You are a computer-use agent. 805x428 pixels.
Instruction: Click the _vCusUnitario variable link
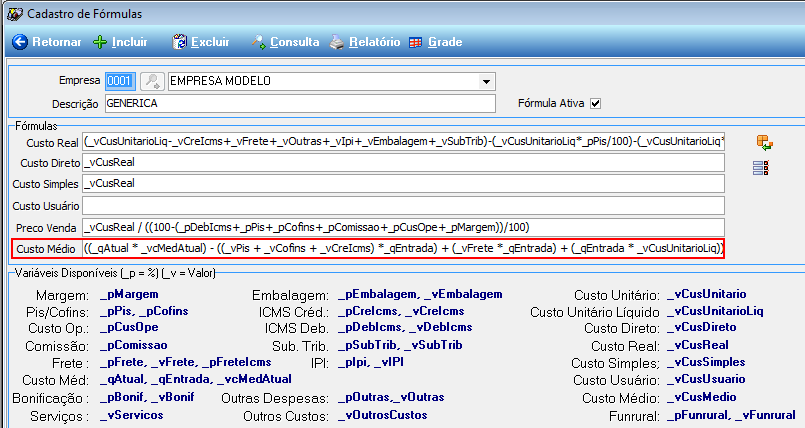706,295
